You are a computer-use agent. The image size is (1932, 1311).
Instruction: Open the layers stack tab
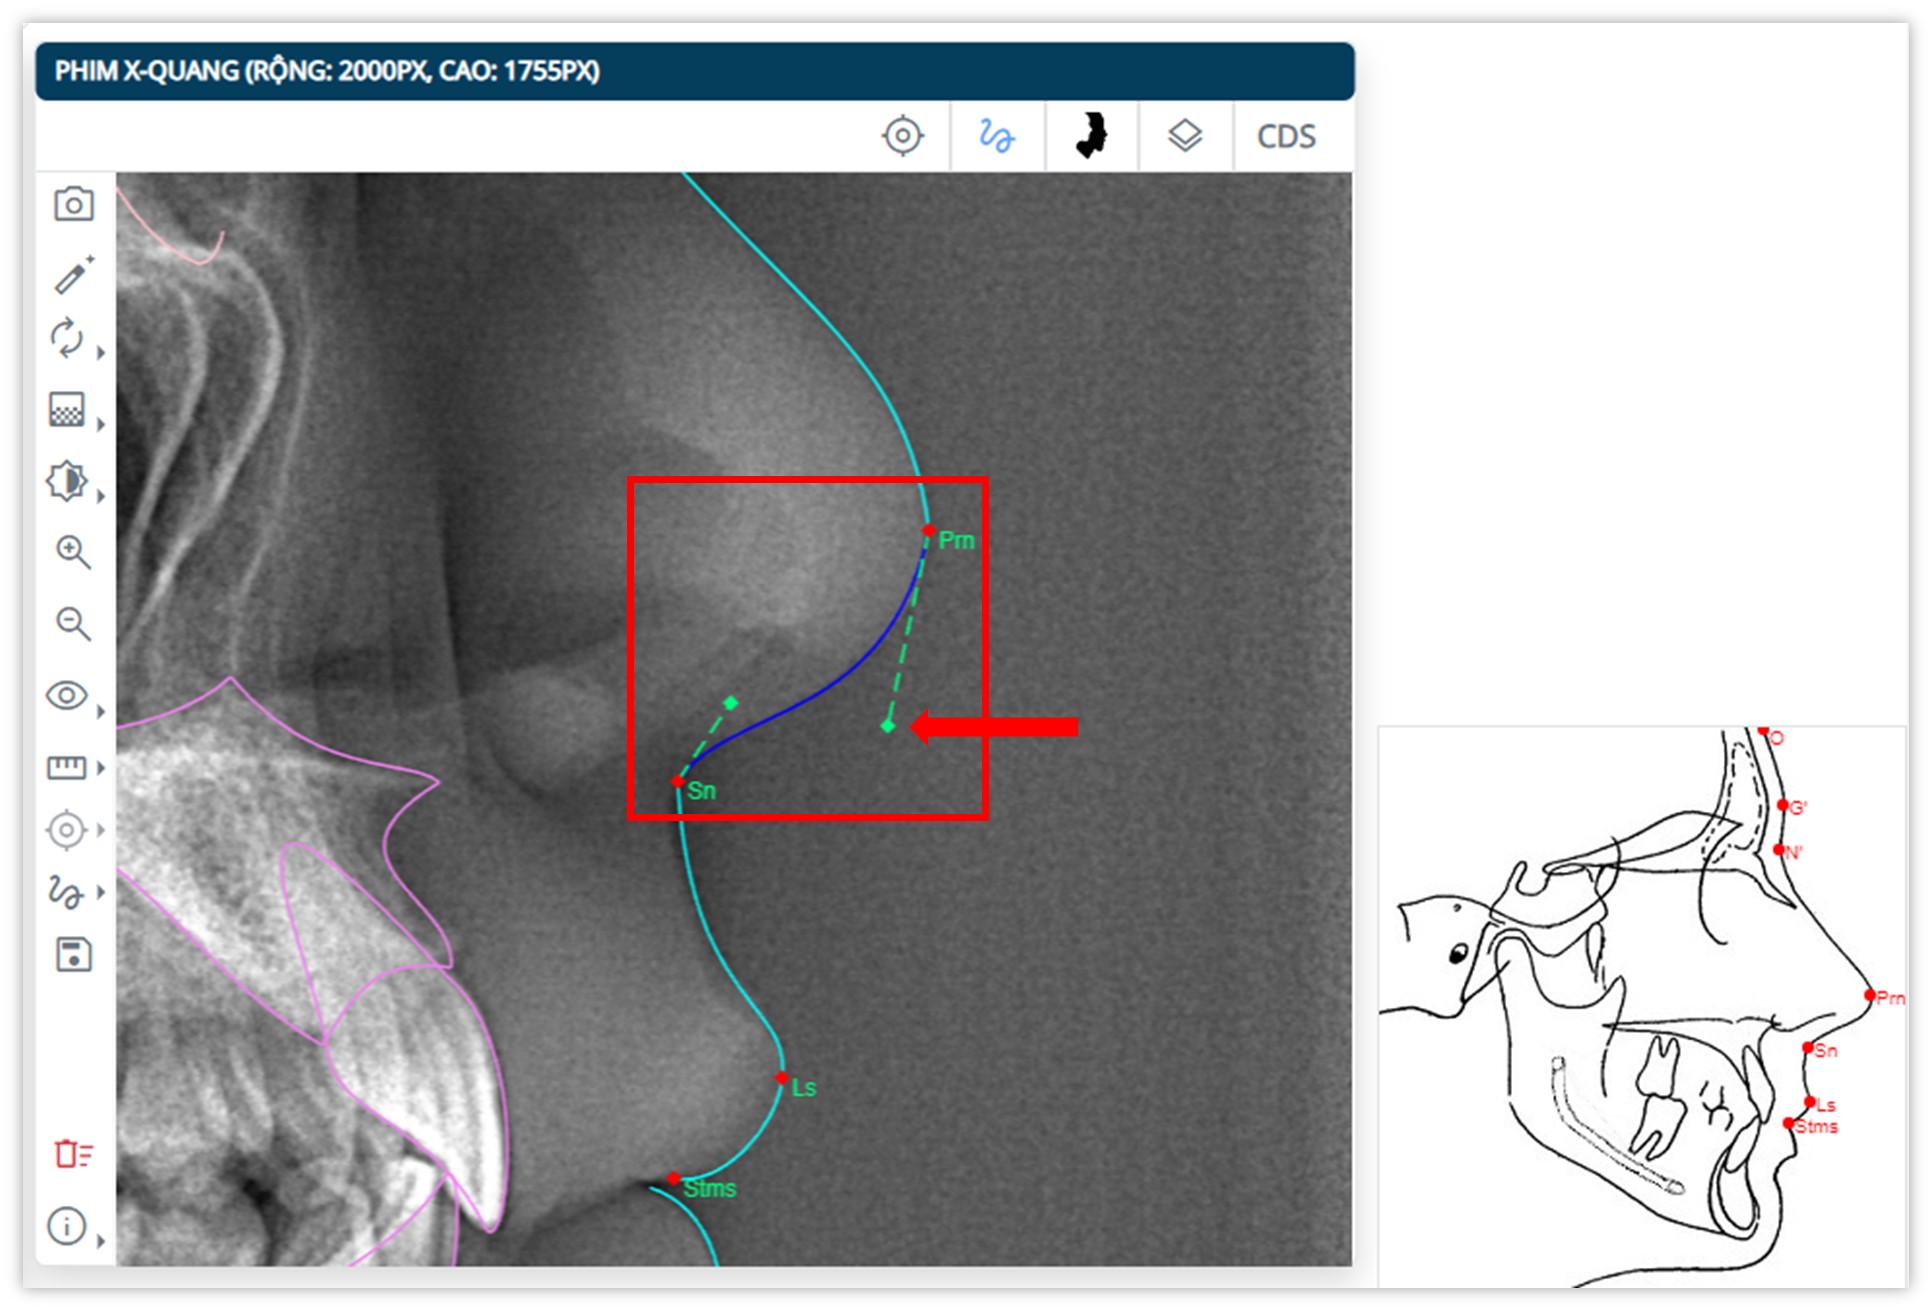[1185, 136]
